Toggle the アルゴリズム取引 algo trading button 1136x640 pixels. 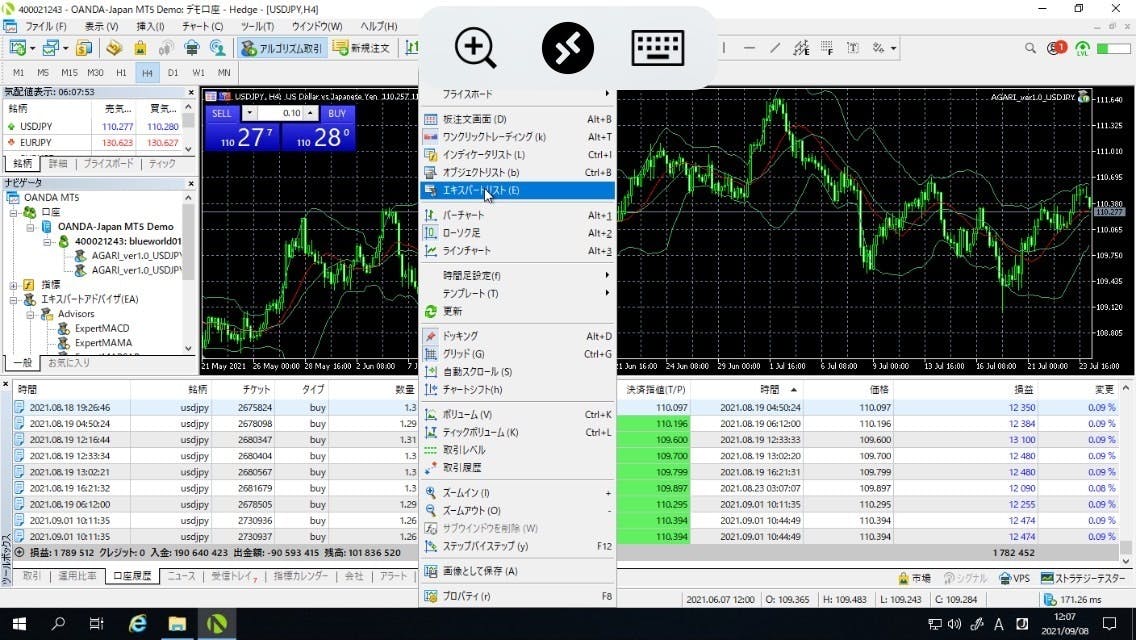click(x=281, y=48)
